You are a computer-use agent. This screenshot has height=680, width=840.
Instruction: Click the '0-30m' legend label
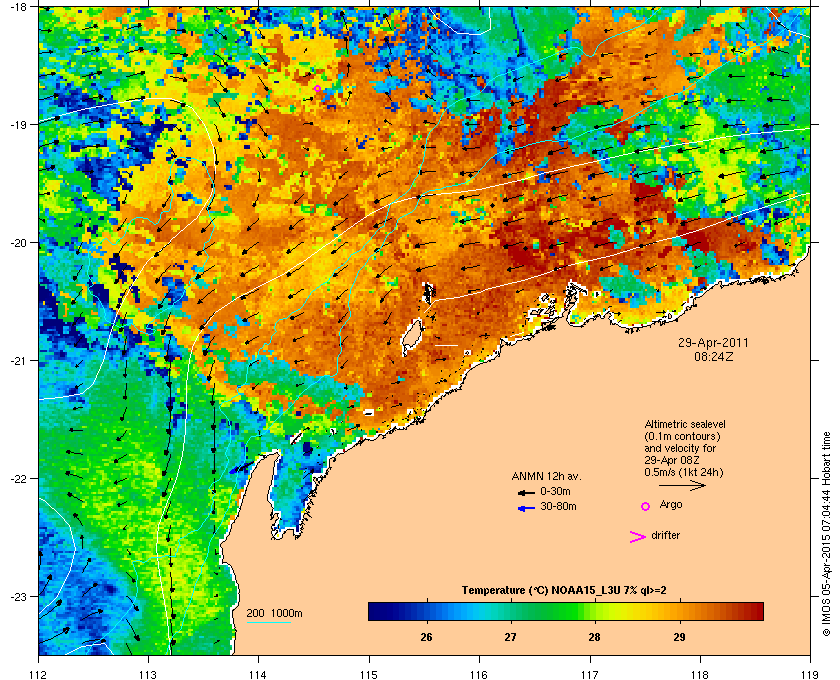pyautogui.click(x=555, y=491)
